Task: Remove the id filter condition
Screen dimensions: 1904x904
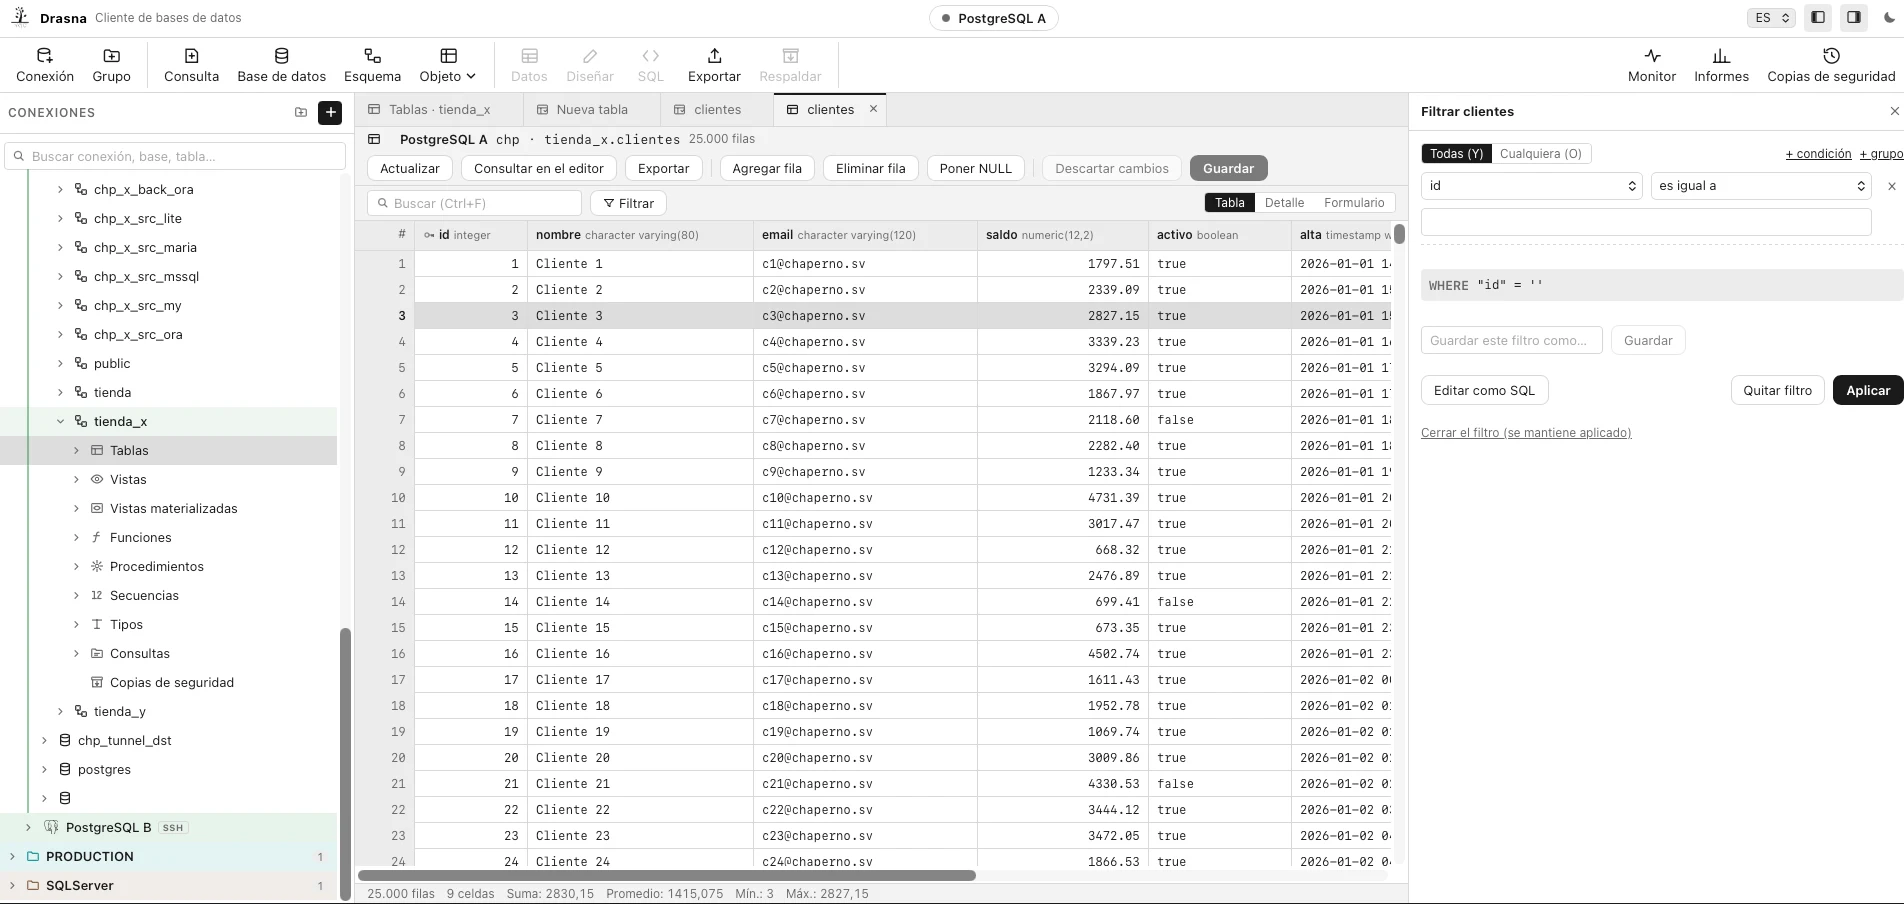Action: pyautogui.click(x=1891, y=186)
